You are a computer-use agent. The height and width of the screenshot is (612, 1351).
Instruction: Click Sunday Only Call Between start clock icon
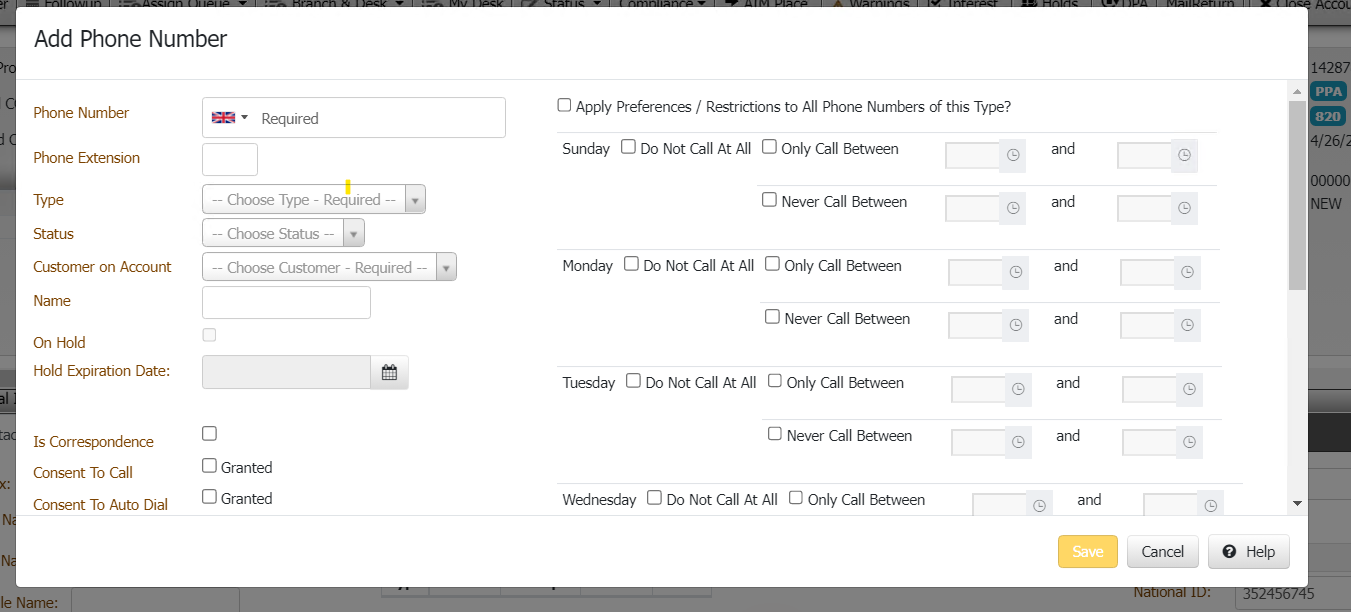point(1013,155)
